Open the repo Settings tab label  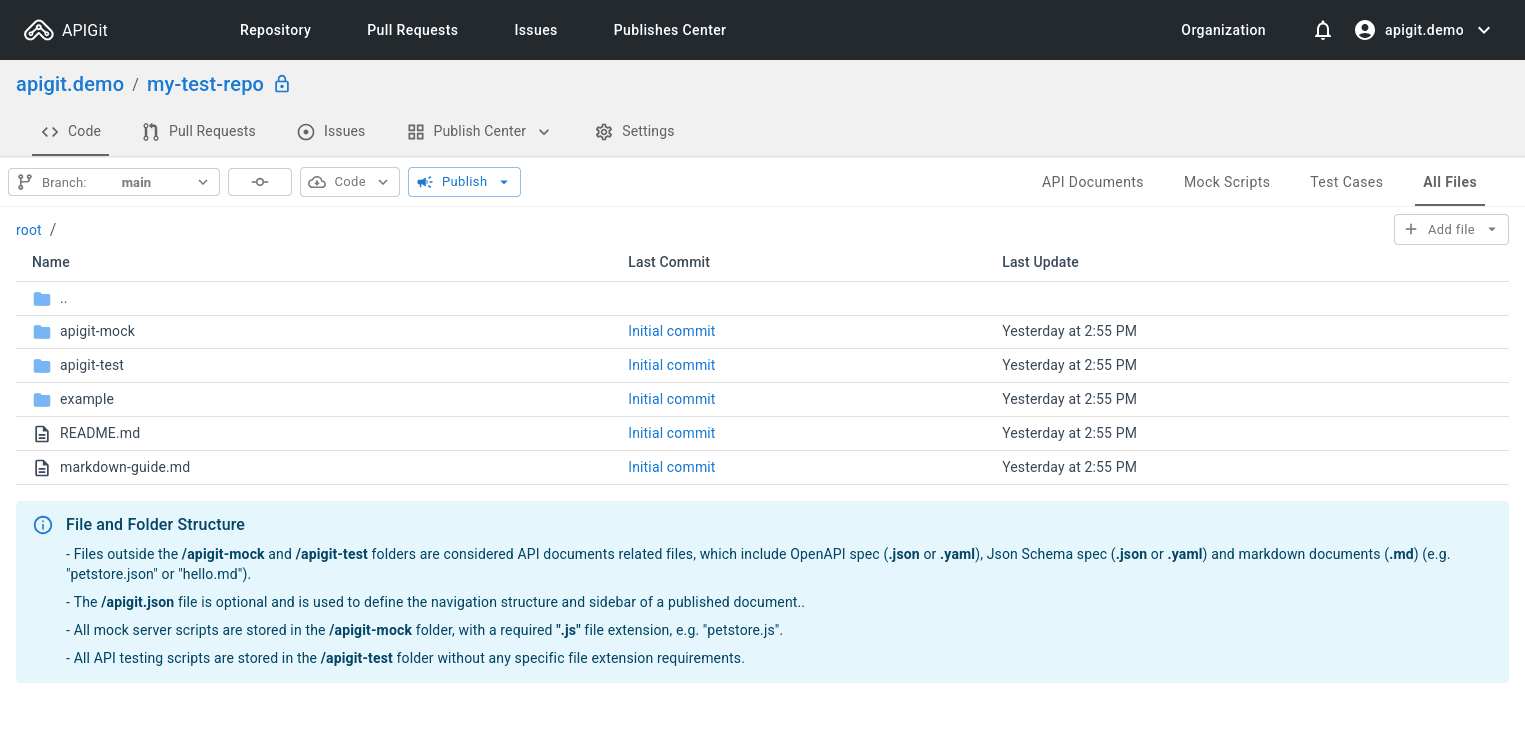(648, 131)
